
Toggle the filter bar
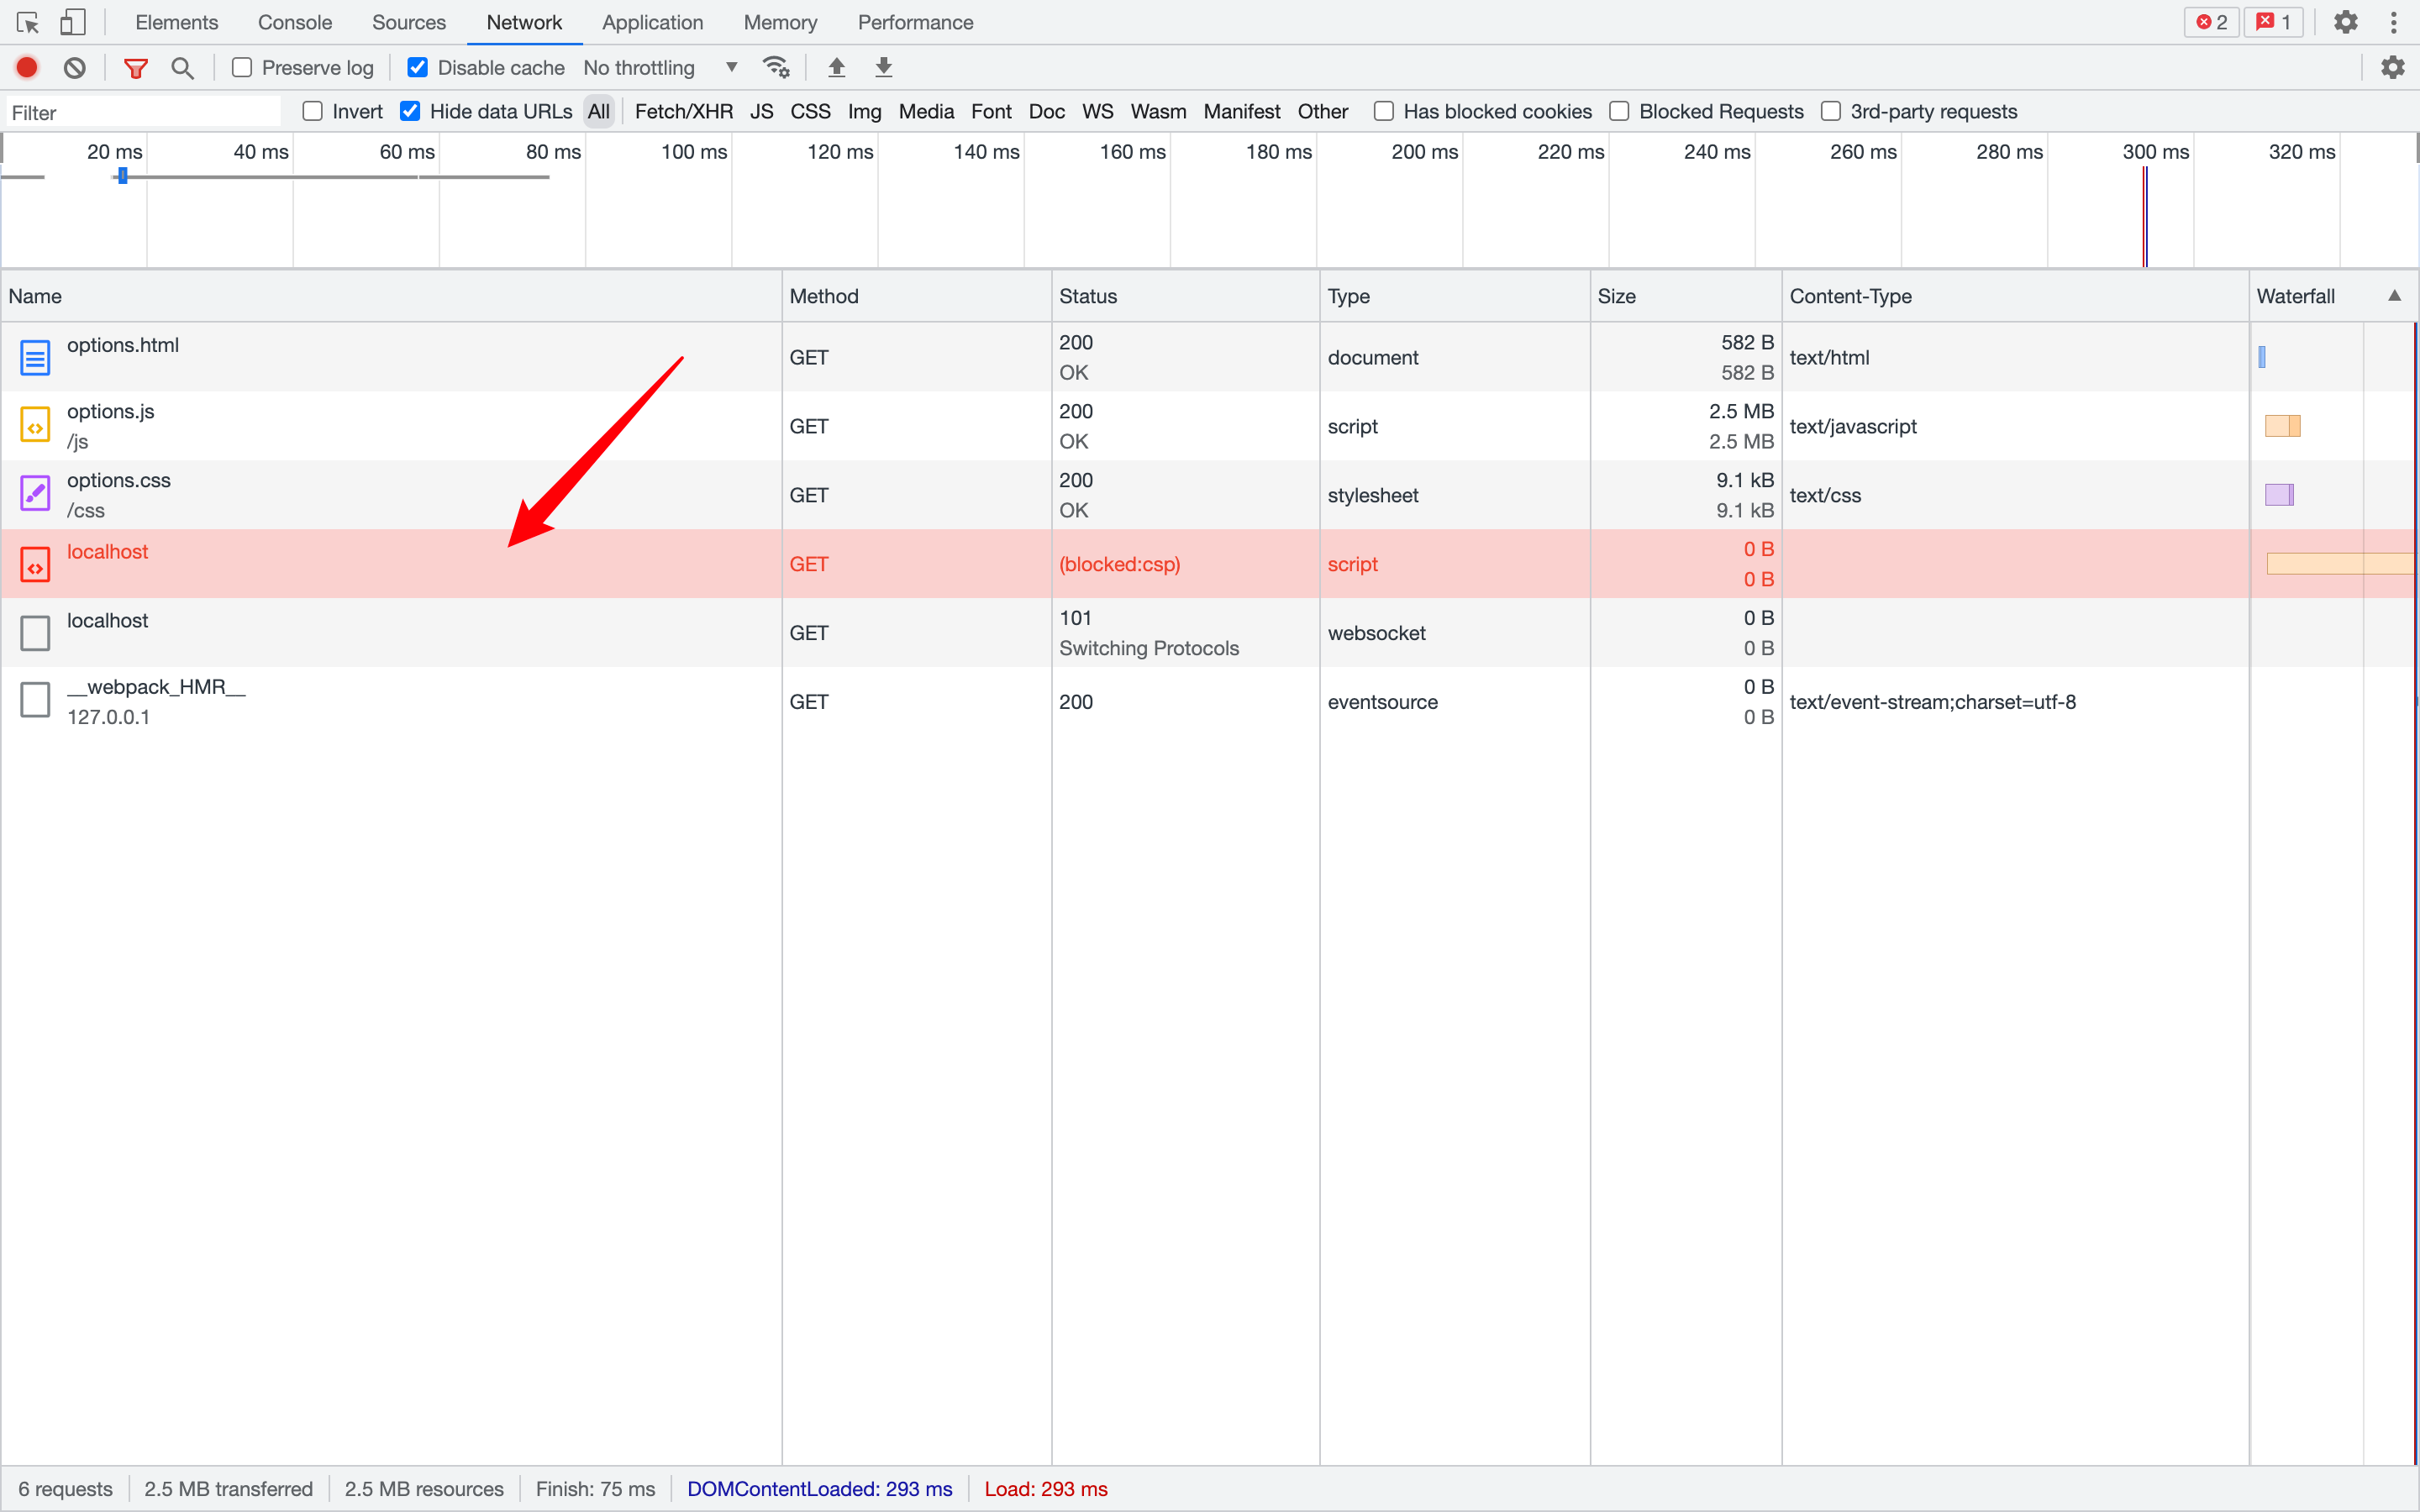(136, 67)
